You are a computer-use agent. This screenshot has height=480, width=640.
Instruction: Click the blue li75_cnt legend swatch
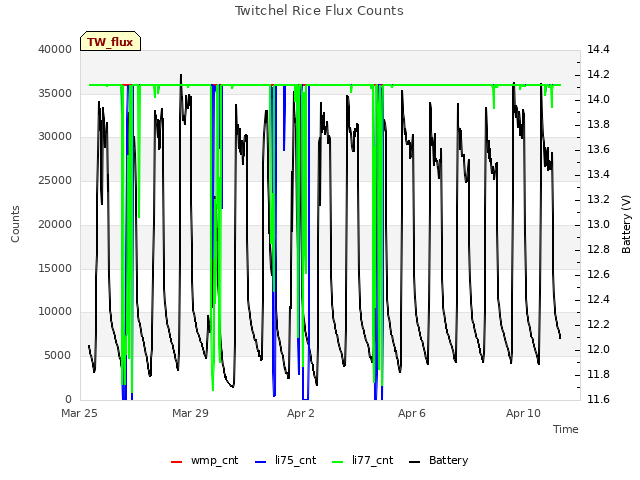260,462
